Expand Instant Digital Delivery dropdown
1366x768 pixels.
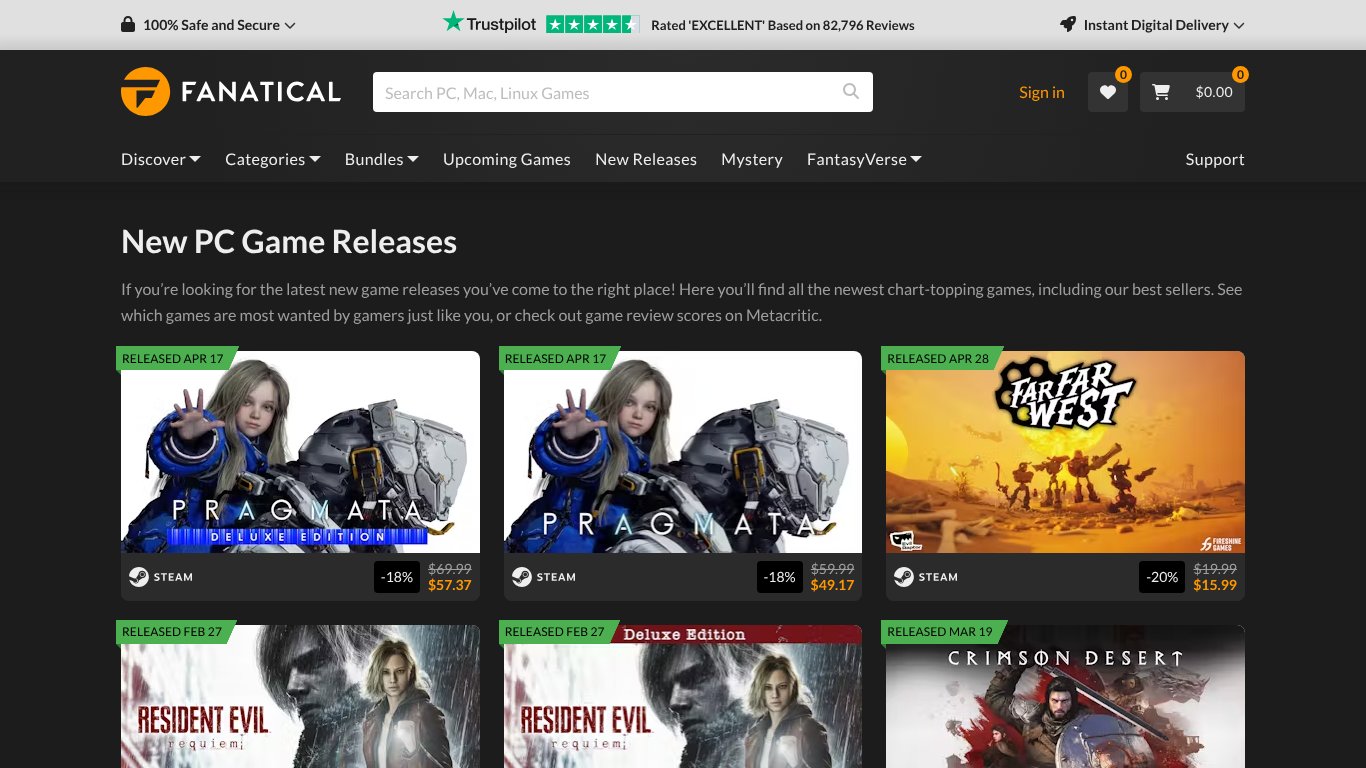(x=1152, y=25)
